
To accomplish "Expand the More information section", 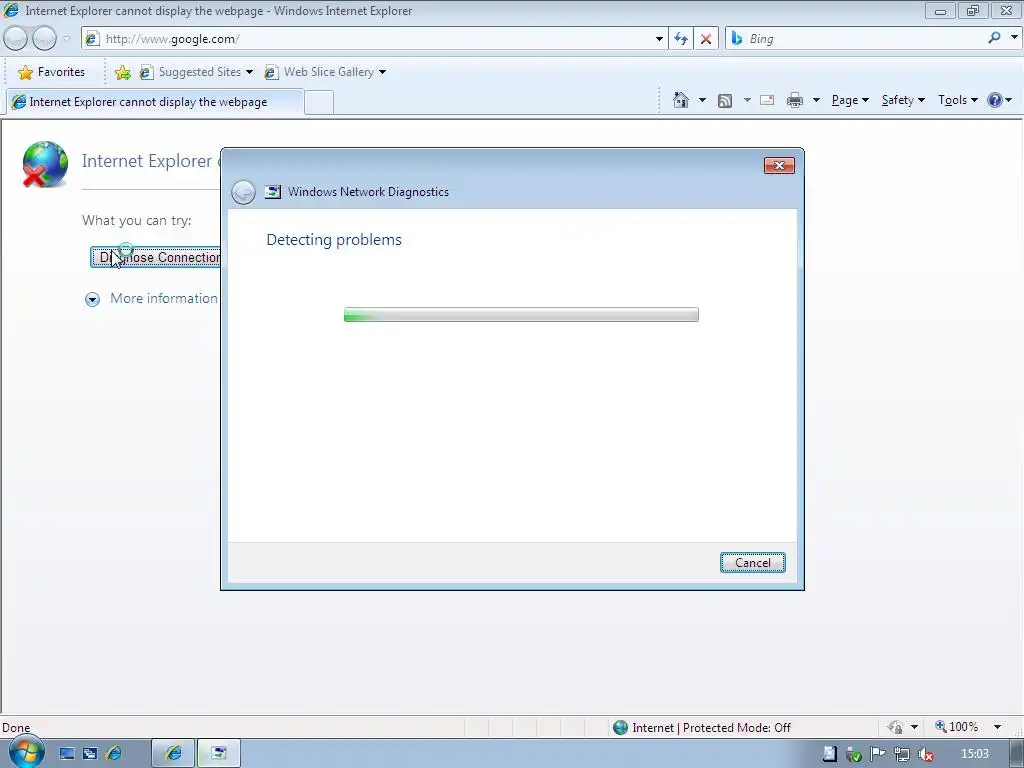I will click(92, 299).
